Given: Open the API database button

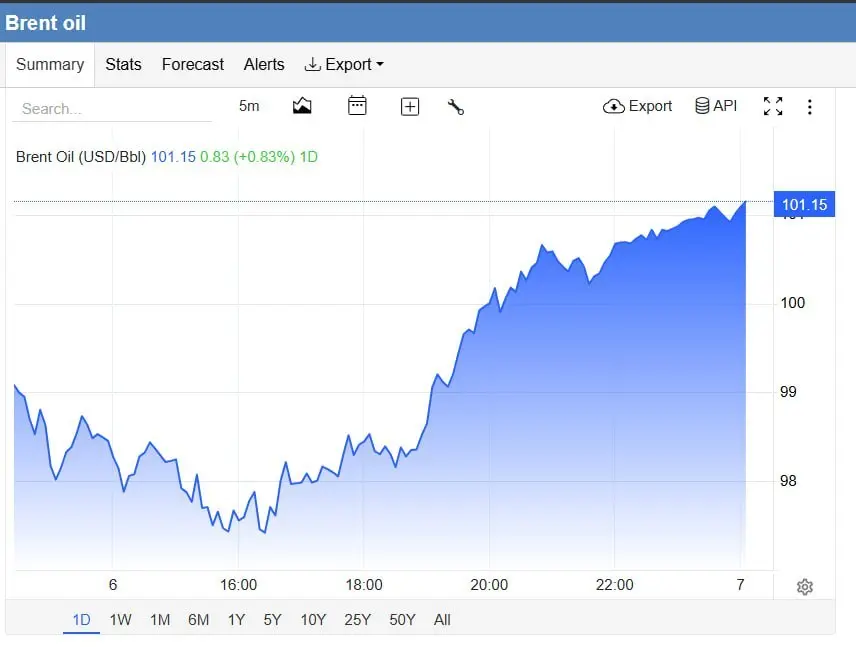Looking at the screenshot, I should (x=716, y=105).
